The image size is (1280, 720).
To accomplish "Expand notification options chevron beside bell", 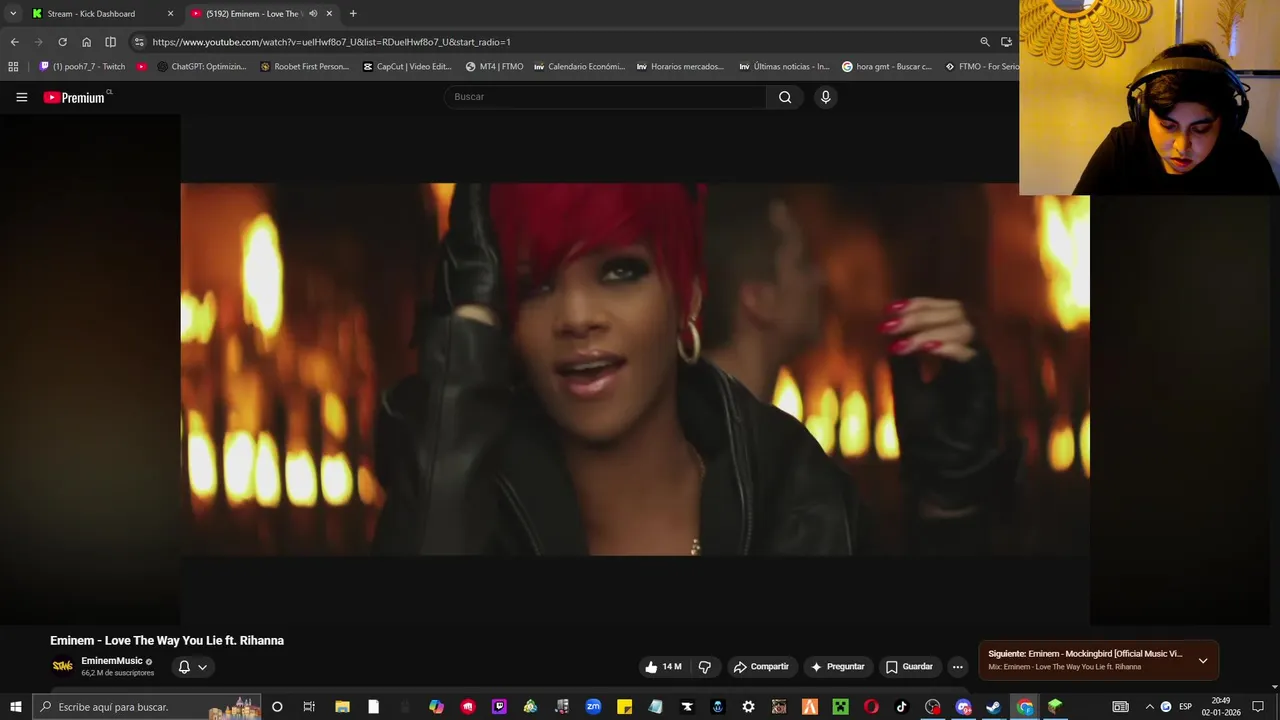I will coord(202,667).
